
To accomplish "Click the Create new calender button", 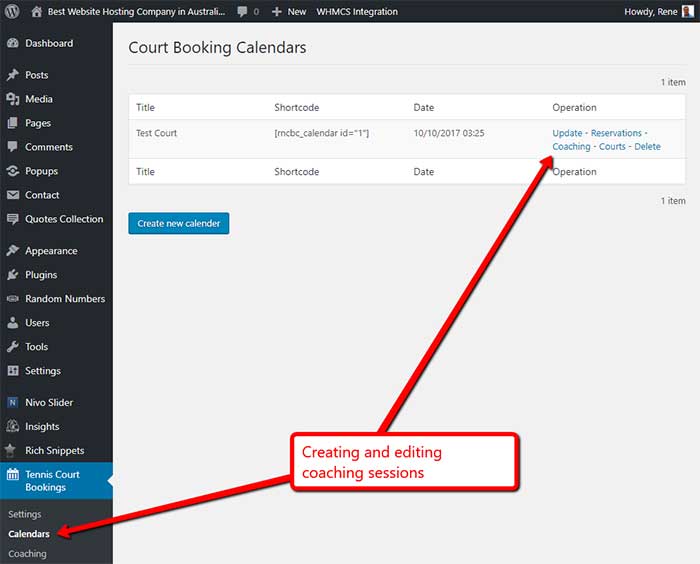I will 179,223.
